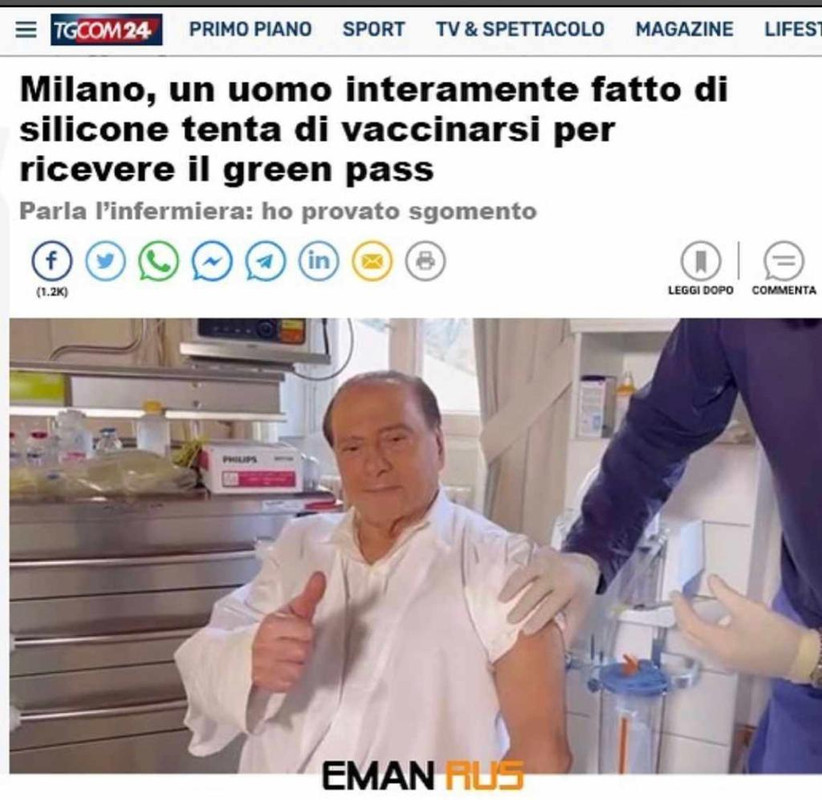Open the hamburger menu icon
The height and width of the screenshot is (800, 822).
coord(26,30)
